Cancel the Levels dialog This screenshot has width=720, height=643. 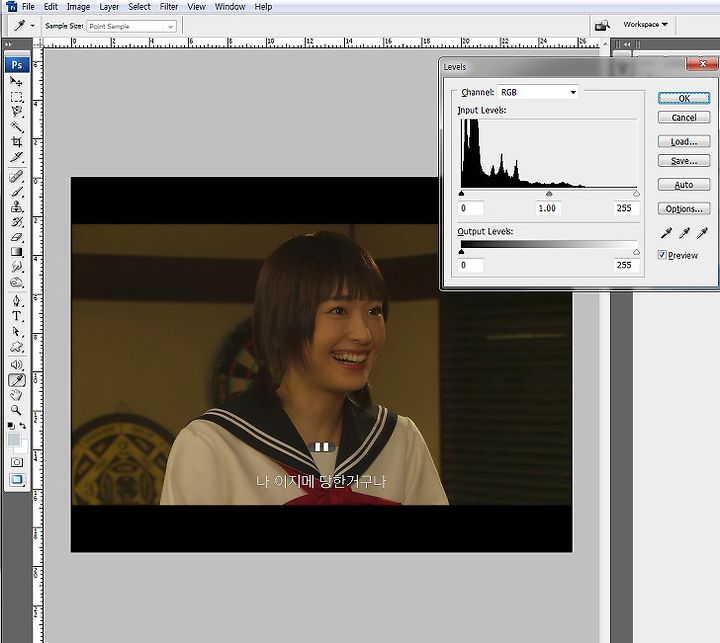(684, 118)
